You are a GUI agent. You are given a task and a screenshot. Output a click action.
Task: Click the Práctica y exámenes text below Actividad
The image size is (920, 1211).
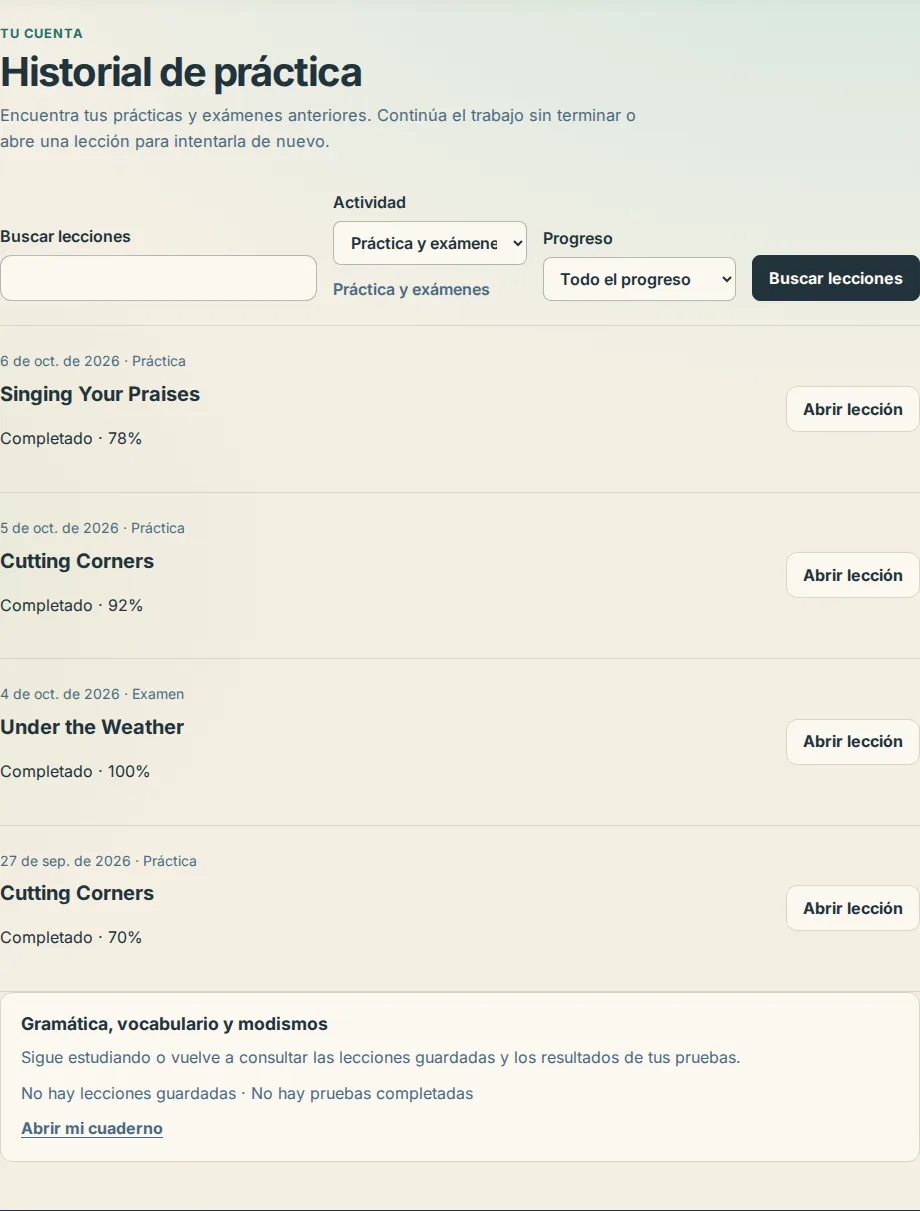coord(411,289)
